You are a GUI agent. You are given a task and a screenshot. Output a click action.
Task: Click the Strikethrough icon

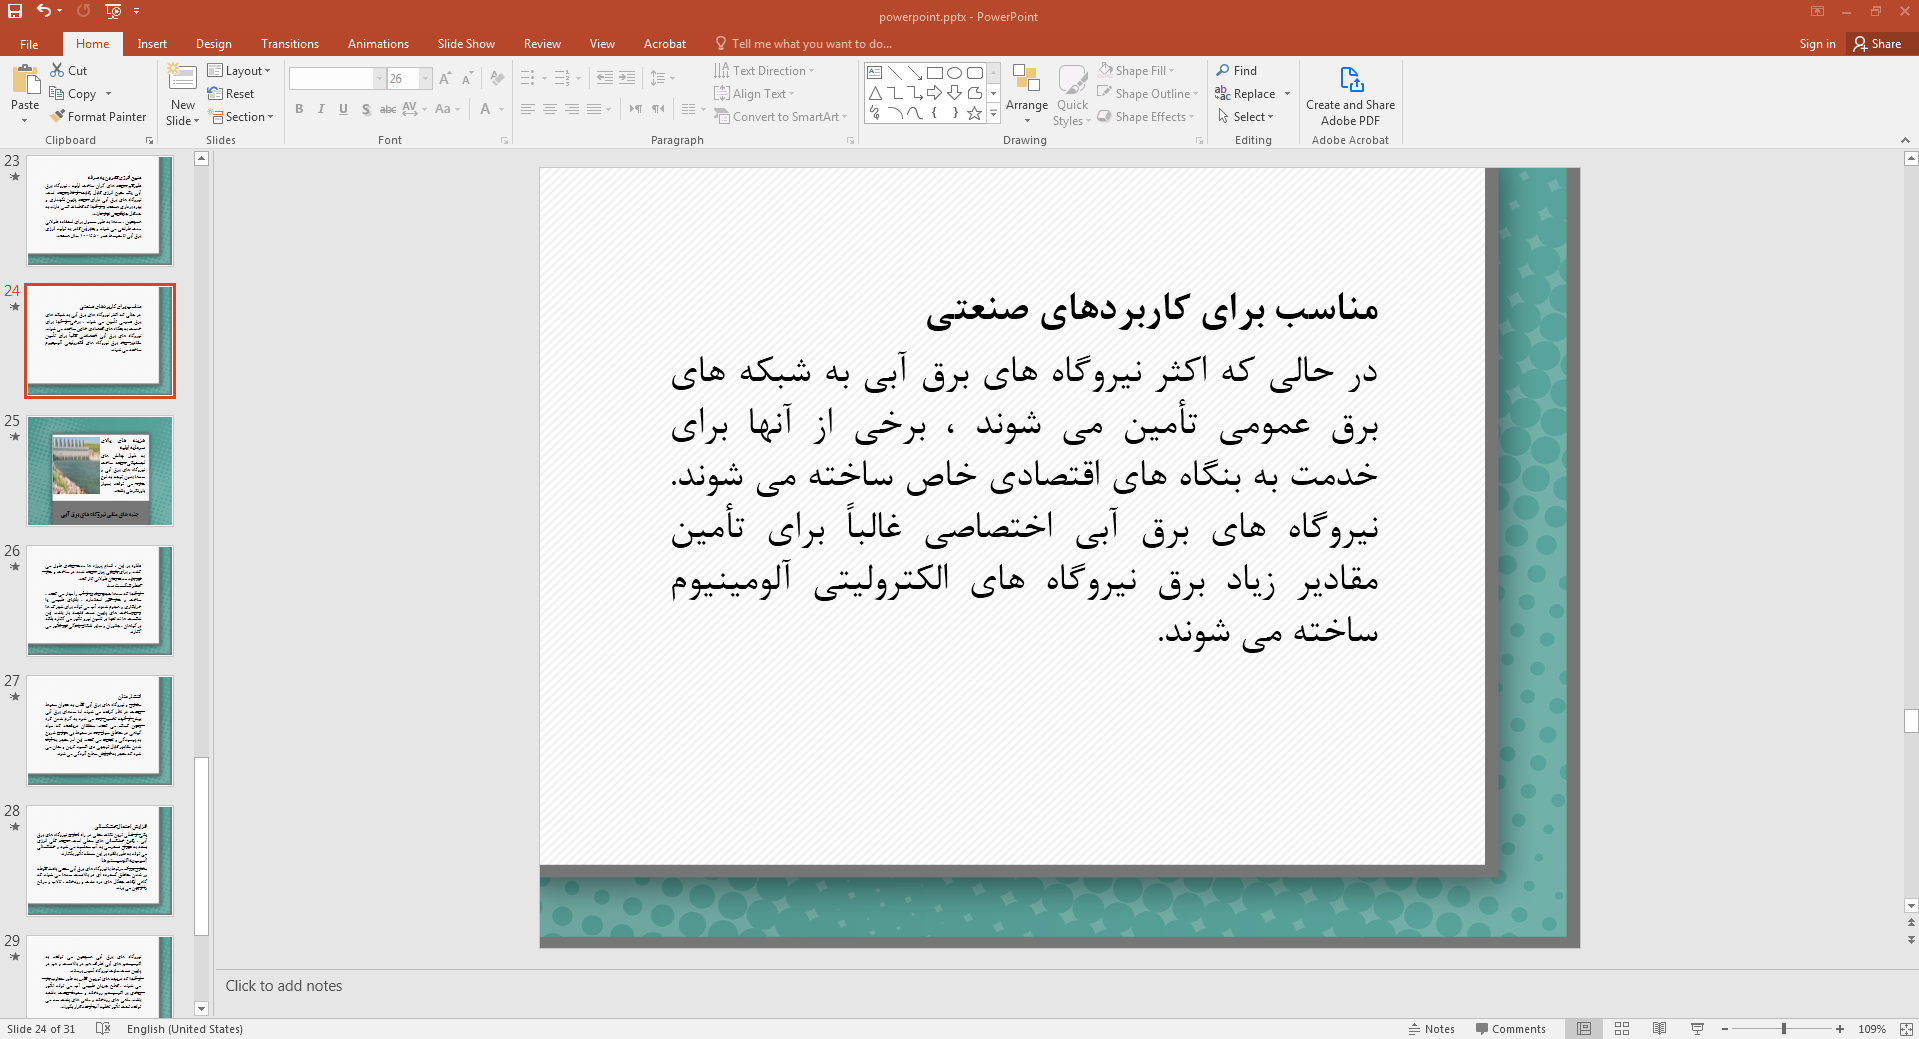point(388,109)
